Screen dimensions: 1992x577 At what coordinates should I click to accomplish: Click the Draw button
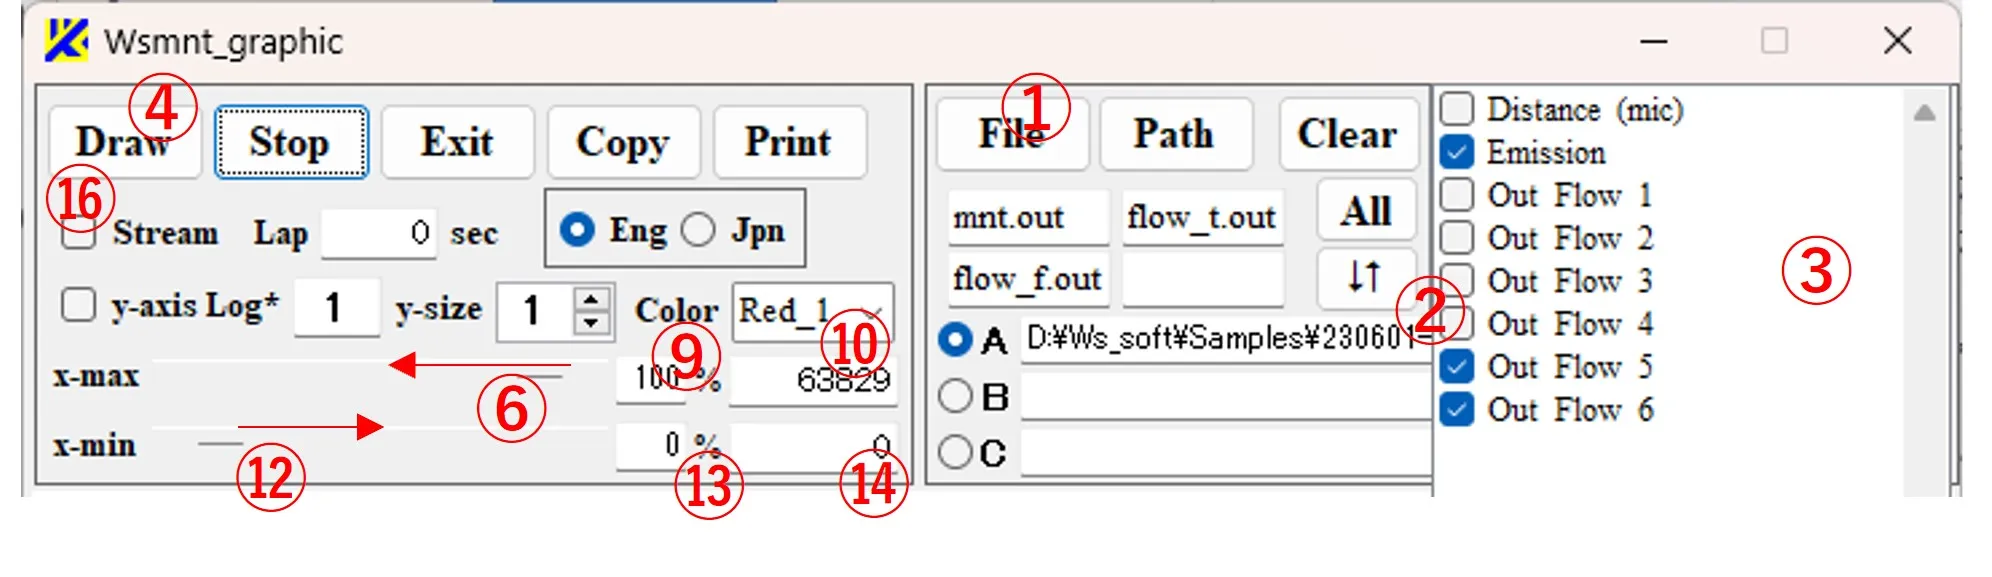[x=124, y=142]
